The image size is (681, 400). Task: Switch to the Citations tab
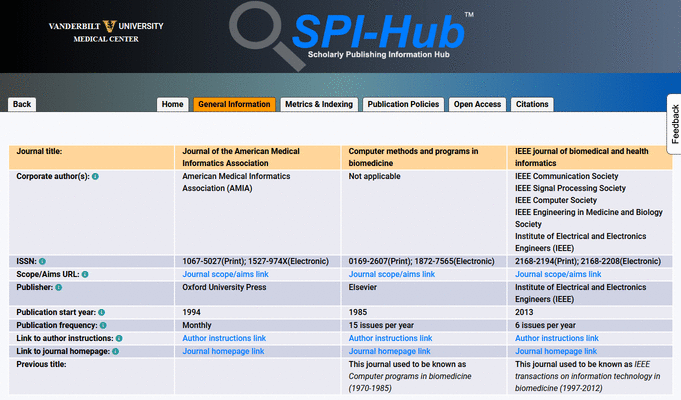pyautogui.click(x=532, y=104)
